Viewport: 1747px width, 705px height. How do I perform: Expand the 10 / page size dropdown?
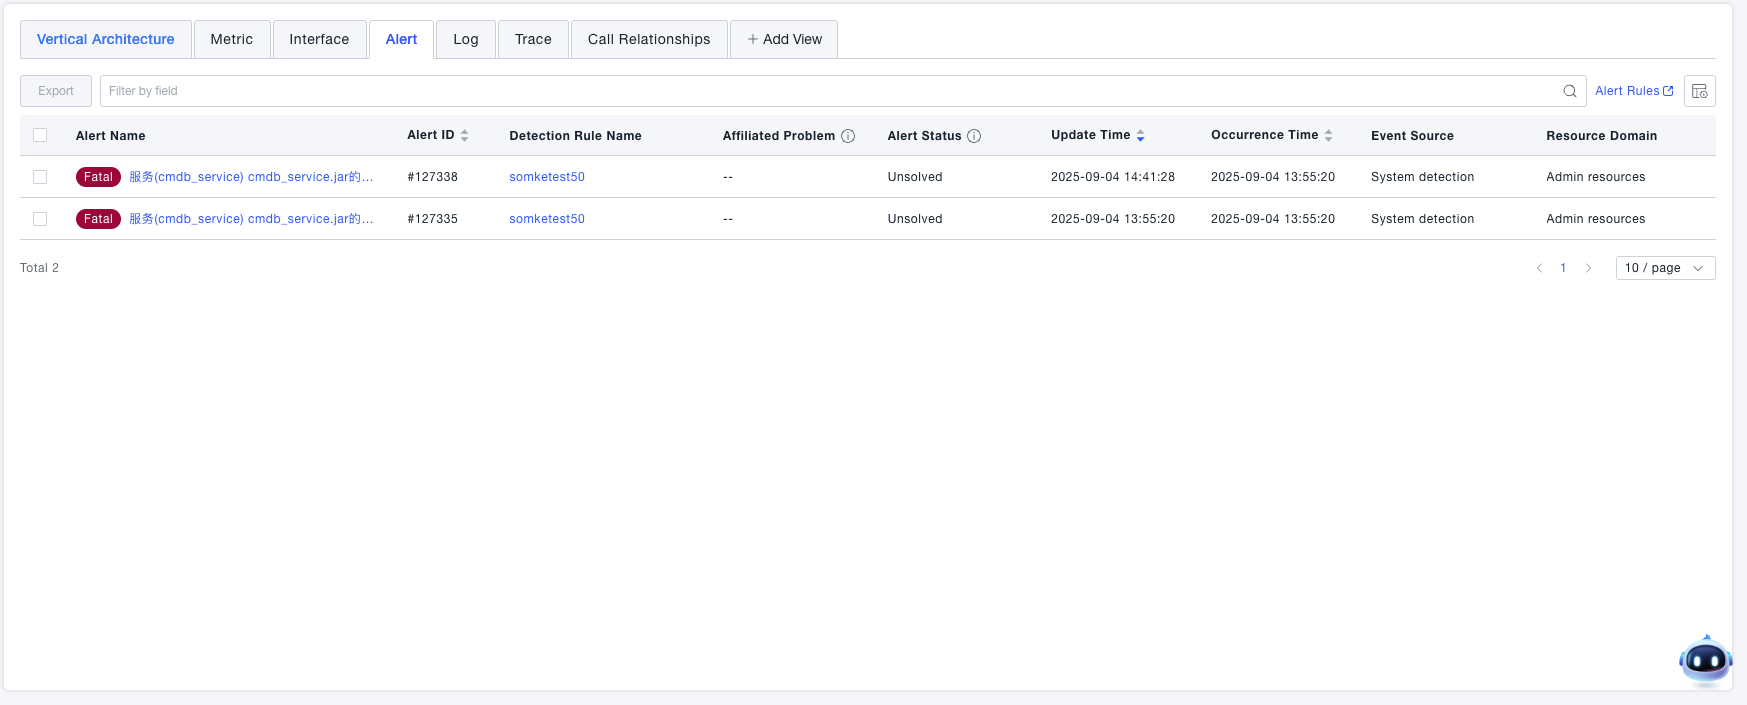[x=1665, y=268]
